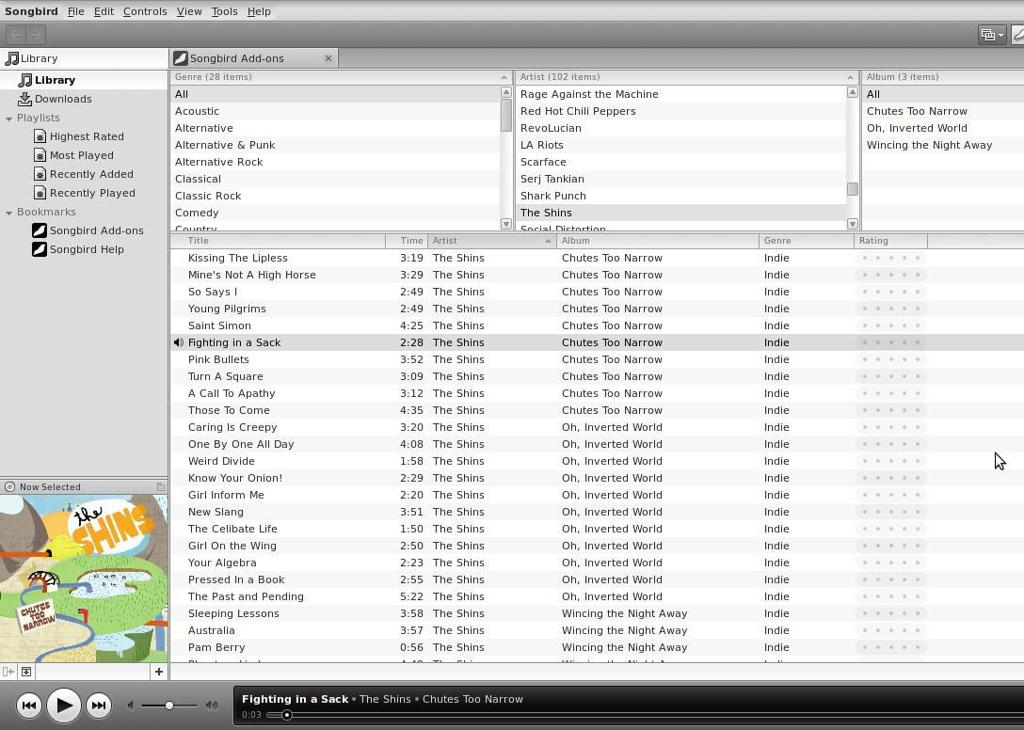Viewport: 1024px width, 730px height.
Task: Click the Album filter pane header
Action: (943, 77)
